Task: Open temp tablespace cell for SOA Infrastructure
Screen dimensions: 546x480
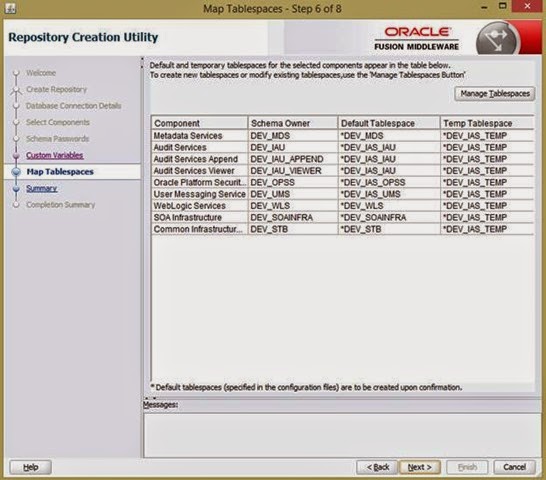Action: click(487, 218)
